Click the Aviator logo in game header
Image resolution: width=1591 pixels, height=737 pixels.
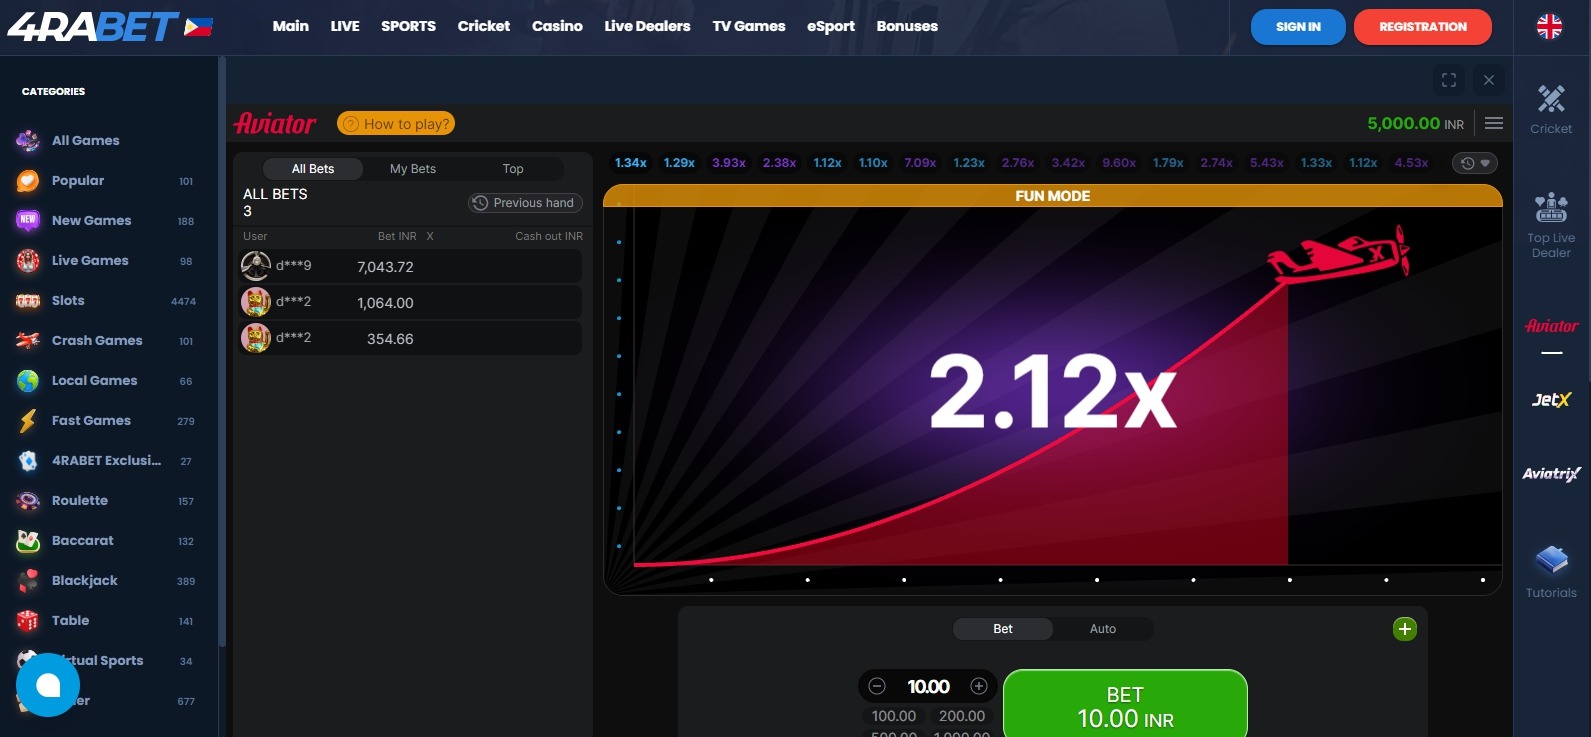(275, 123)
